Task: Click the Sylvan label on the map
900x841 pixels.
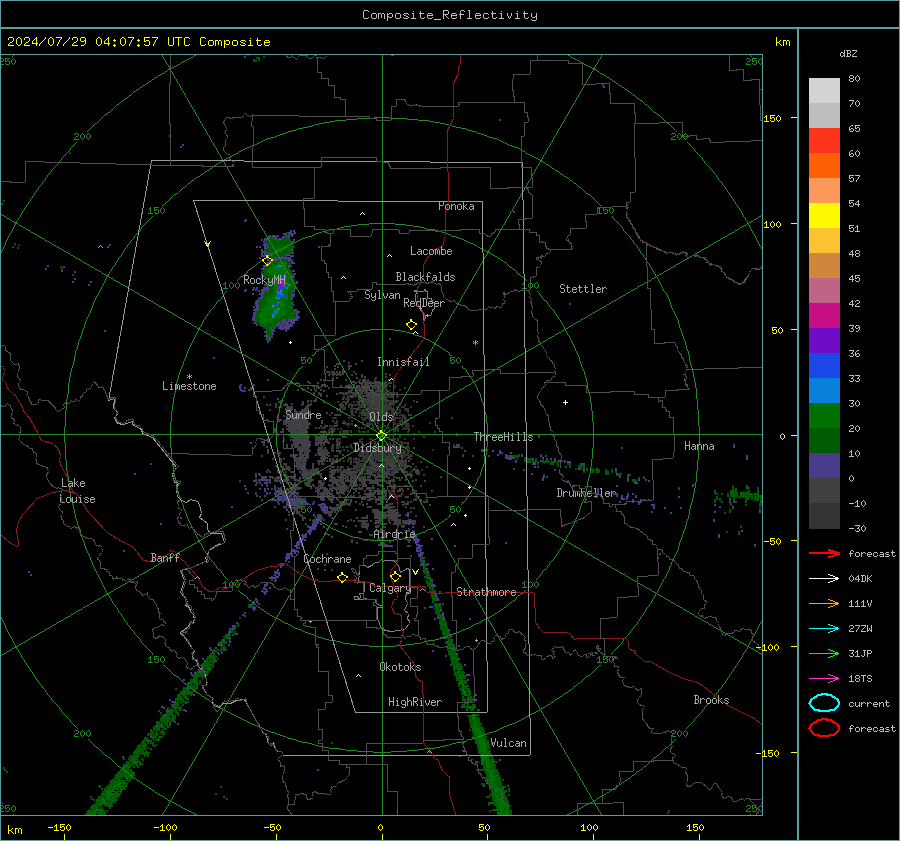Action: tap(382, 295)
